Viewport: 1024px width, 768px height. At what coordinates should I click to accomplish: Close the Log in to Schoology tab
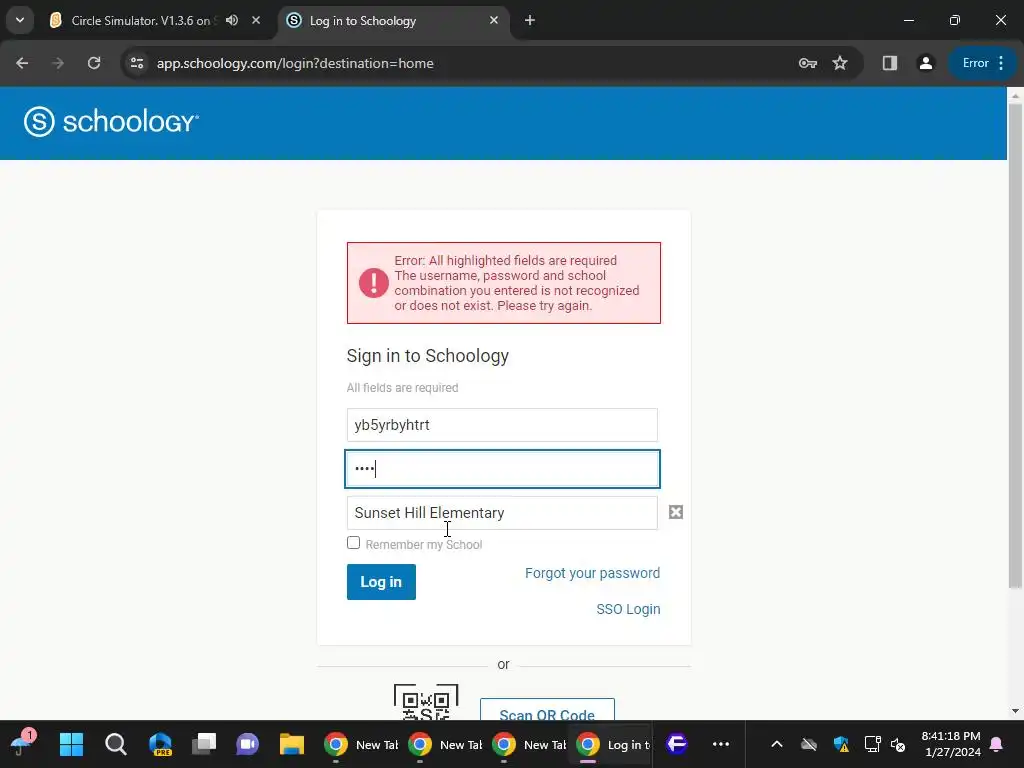coord(494,20)
